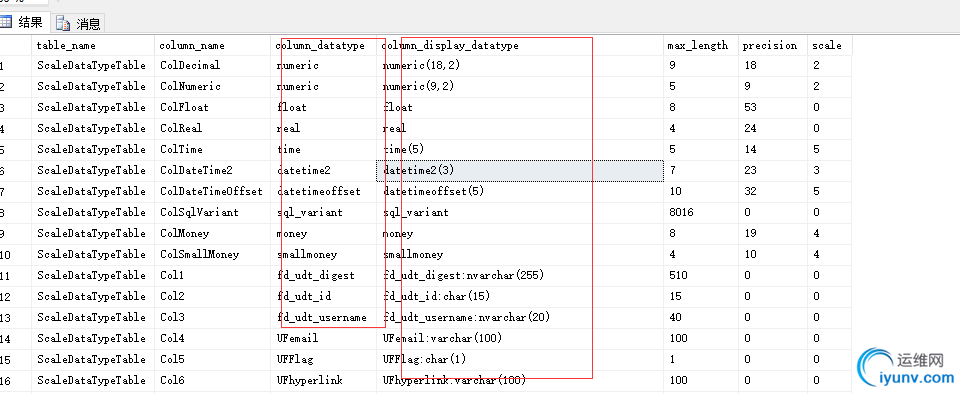
Task: Click the UFFlag:char(1) cell
Action: [x=520, y=359]
